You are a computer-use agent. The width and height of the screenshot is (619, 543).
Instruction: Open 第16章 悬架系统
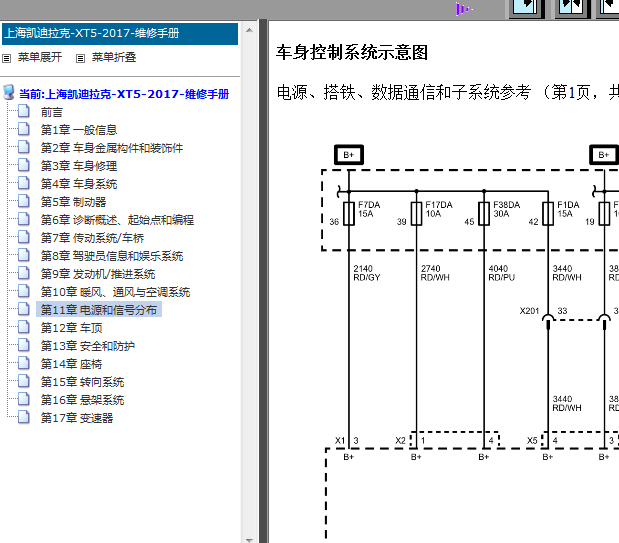point(83,400)
